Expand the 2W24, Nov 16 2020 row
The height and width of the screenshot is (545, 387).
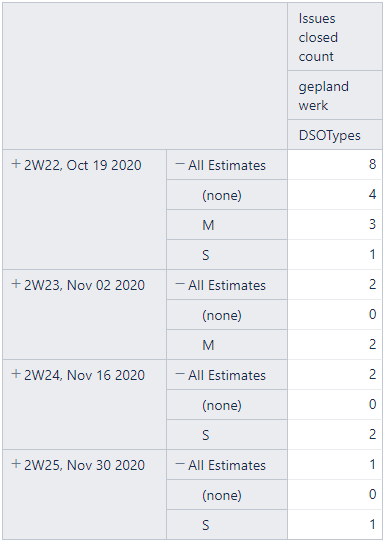click(16, 374)
